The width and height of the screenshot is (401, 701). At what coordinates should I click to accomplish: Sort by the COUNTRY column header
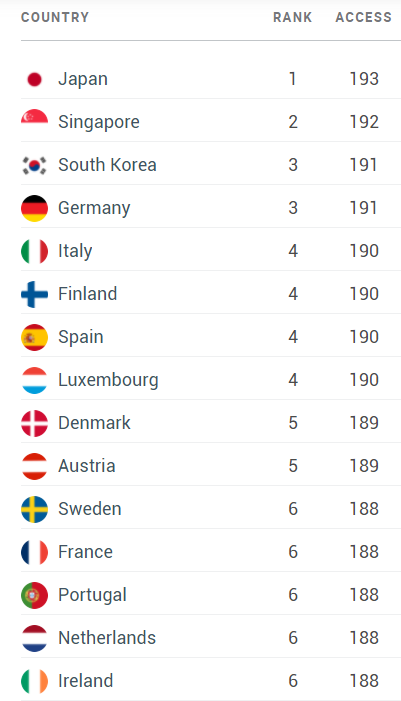[x=55, y=17]
